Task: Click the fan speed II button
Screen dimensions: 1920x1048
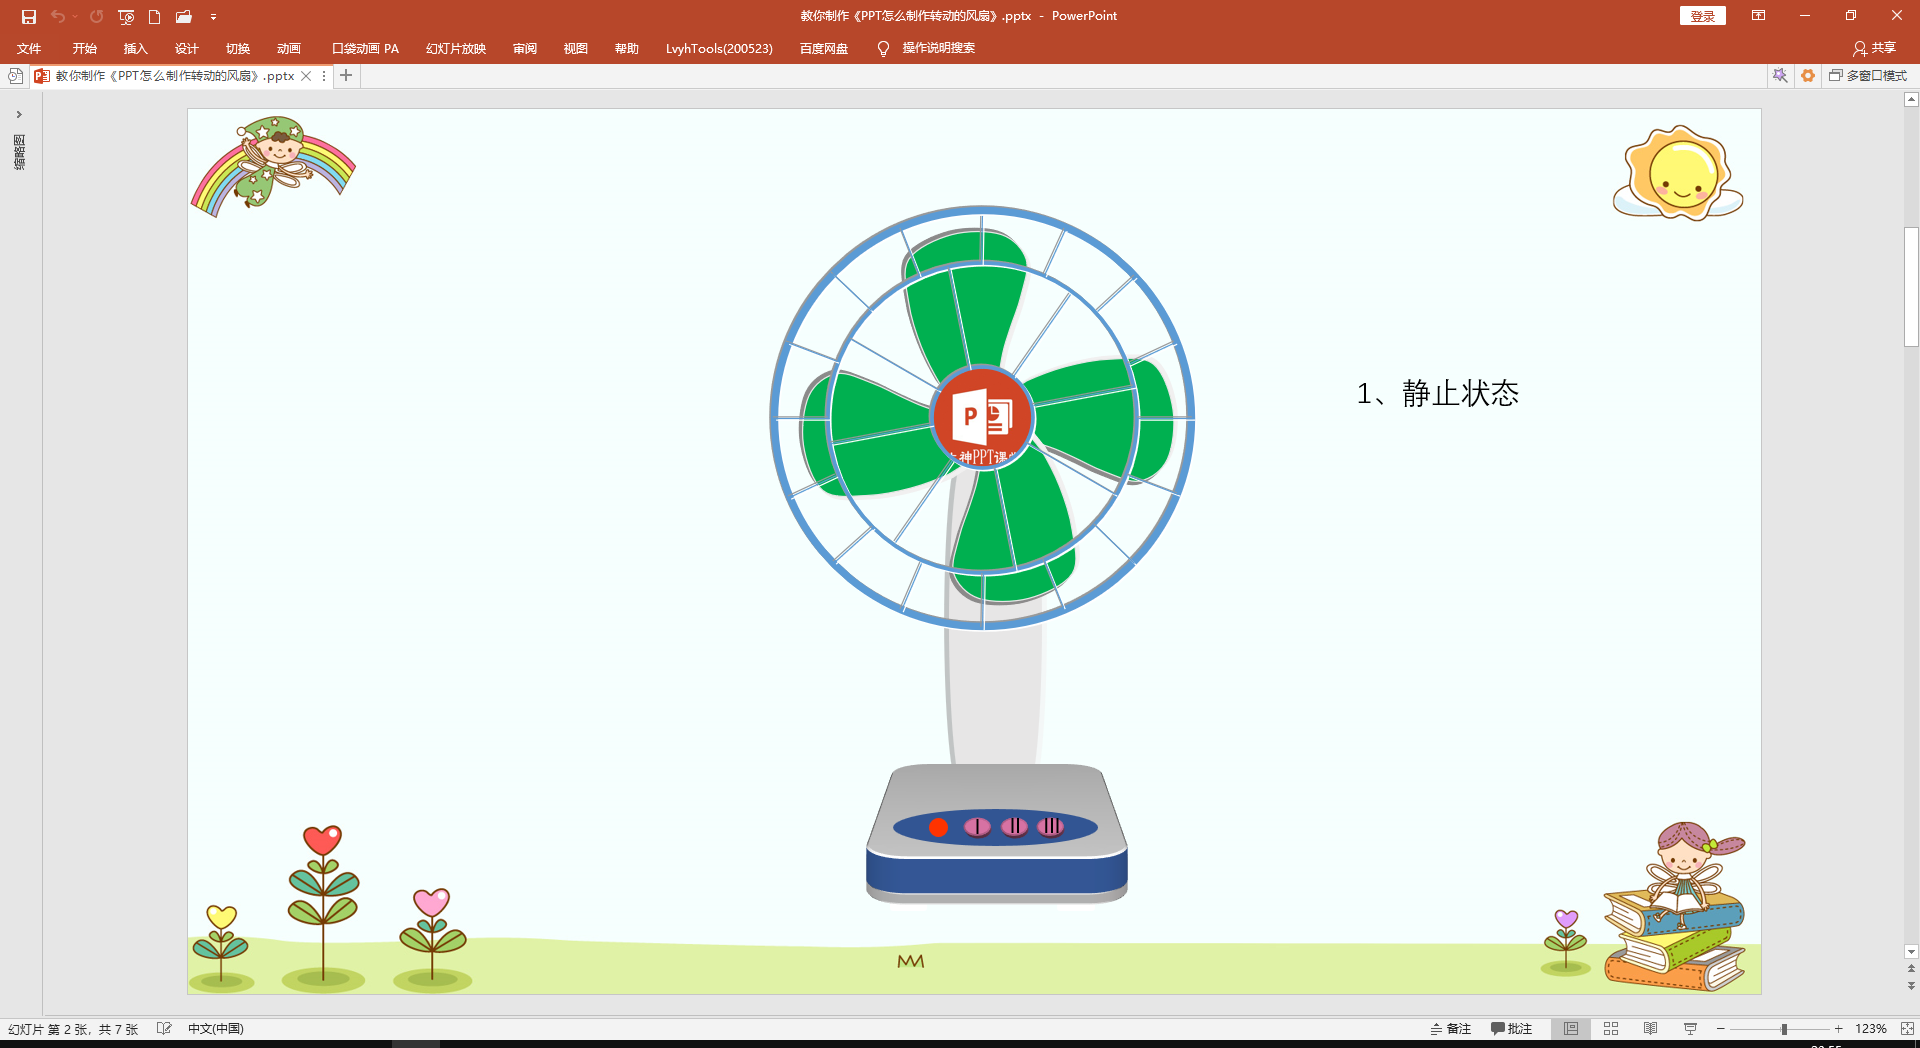Action: (1014, 827)
